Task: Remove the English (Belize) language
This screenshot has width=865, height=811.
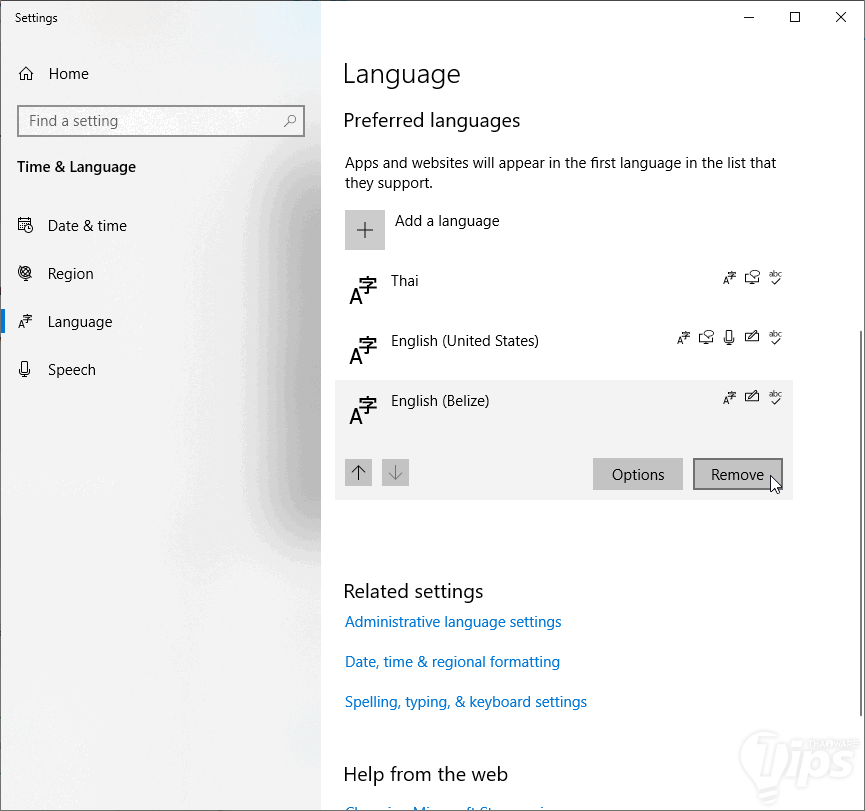Action: pos(738,474)
